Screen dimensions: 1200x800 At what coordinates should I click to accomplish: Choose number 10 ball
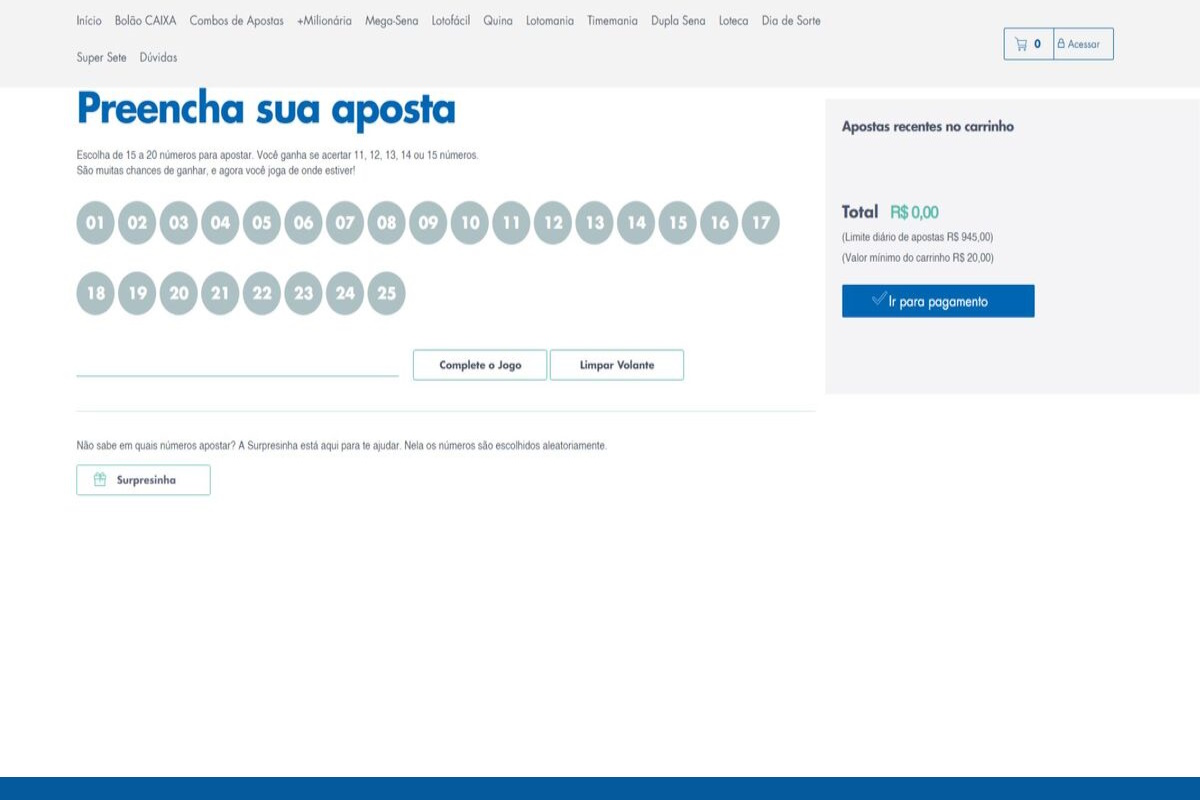tap(470, 223)
